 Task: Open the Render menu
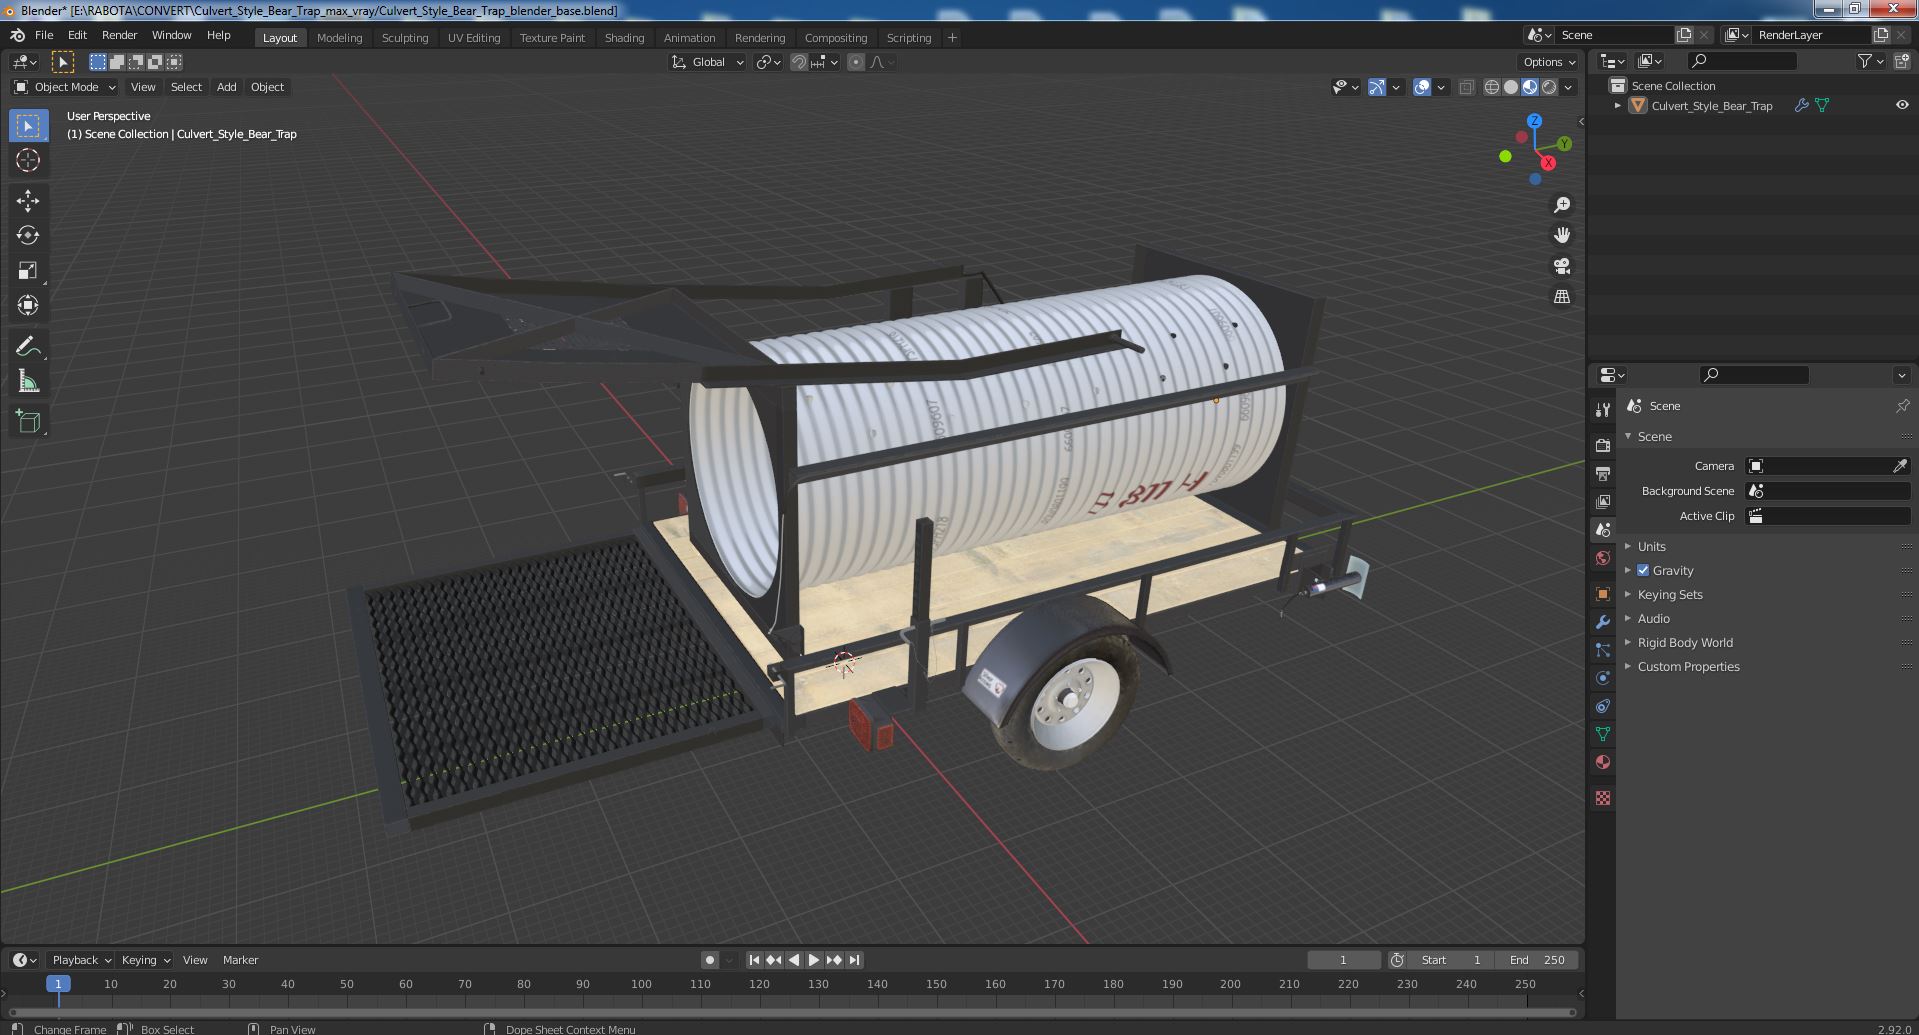[119, 35]
